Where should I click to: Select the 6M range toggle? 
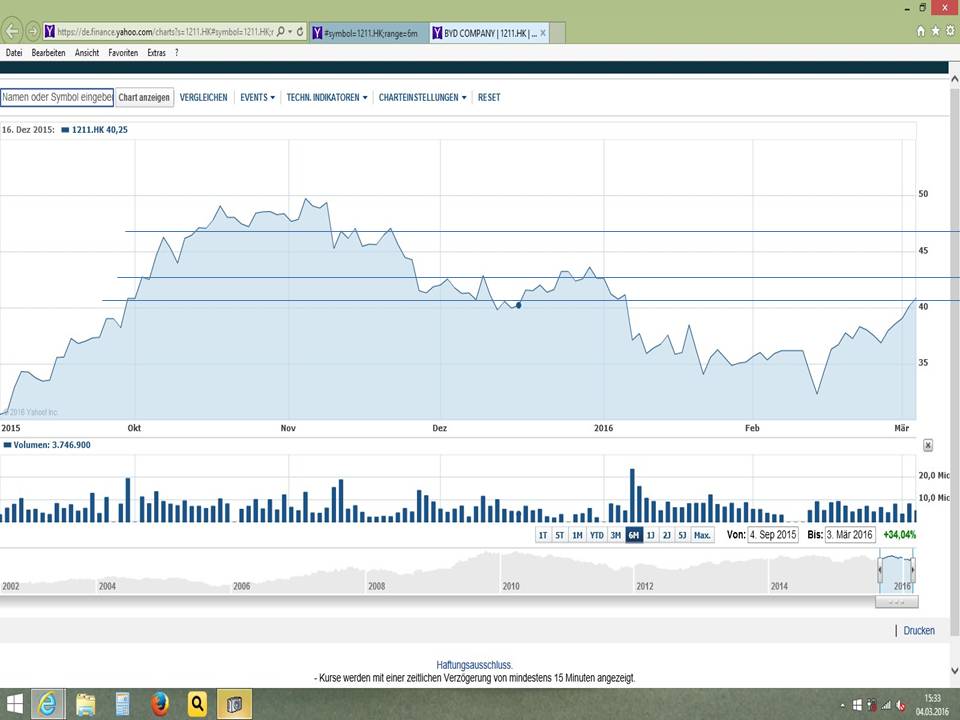coord(634,534)
